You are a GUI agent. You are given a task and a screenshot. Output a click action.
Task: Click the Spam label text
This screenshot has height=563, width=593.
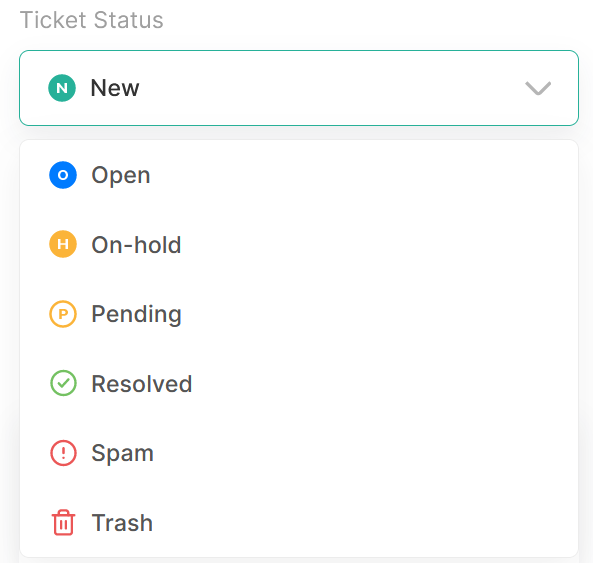pyautogui.click(x=123, y=453)
